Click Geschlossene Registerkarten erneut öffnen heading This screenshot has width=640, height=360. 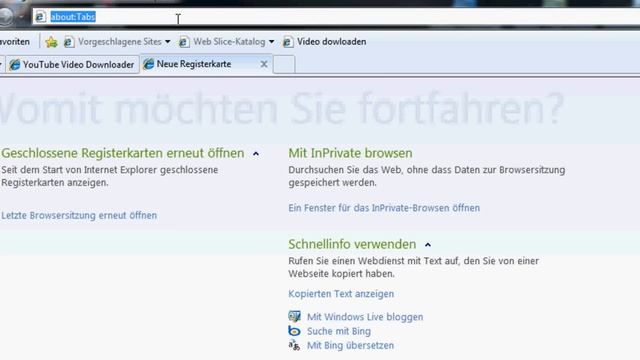tap(123, 153)
